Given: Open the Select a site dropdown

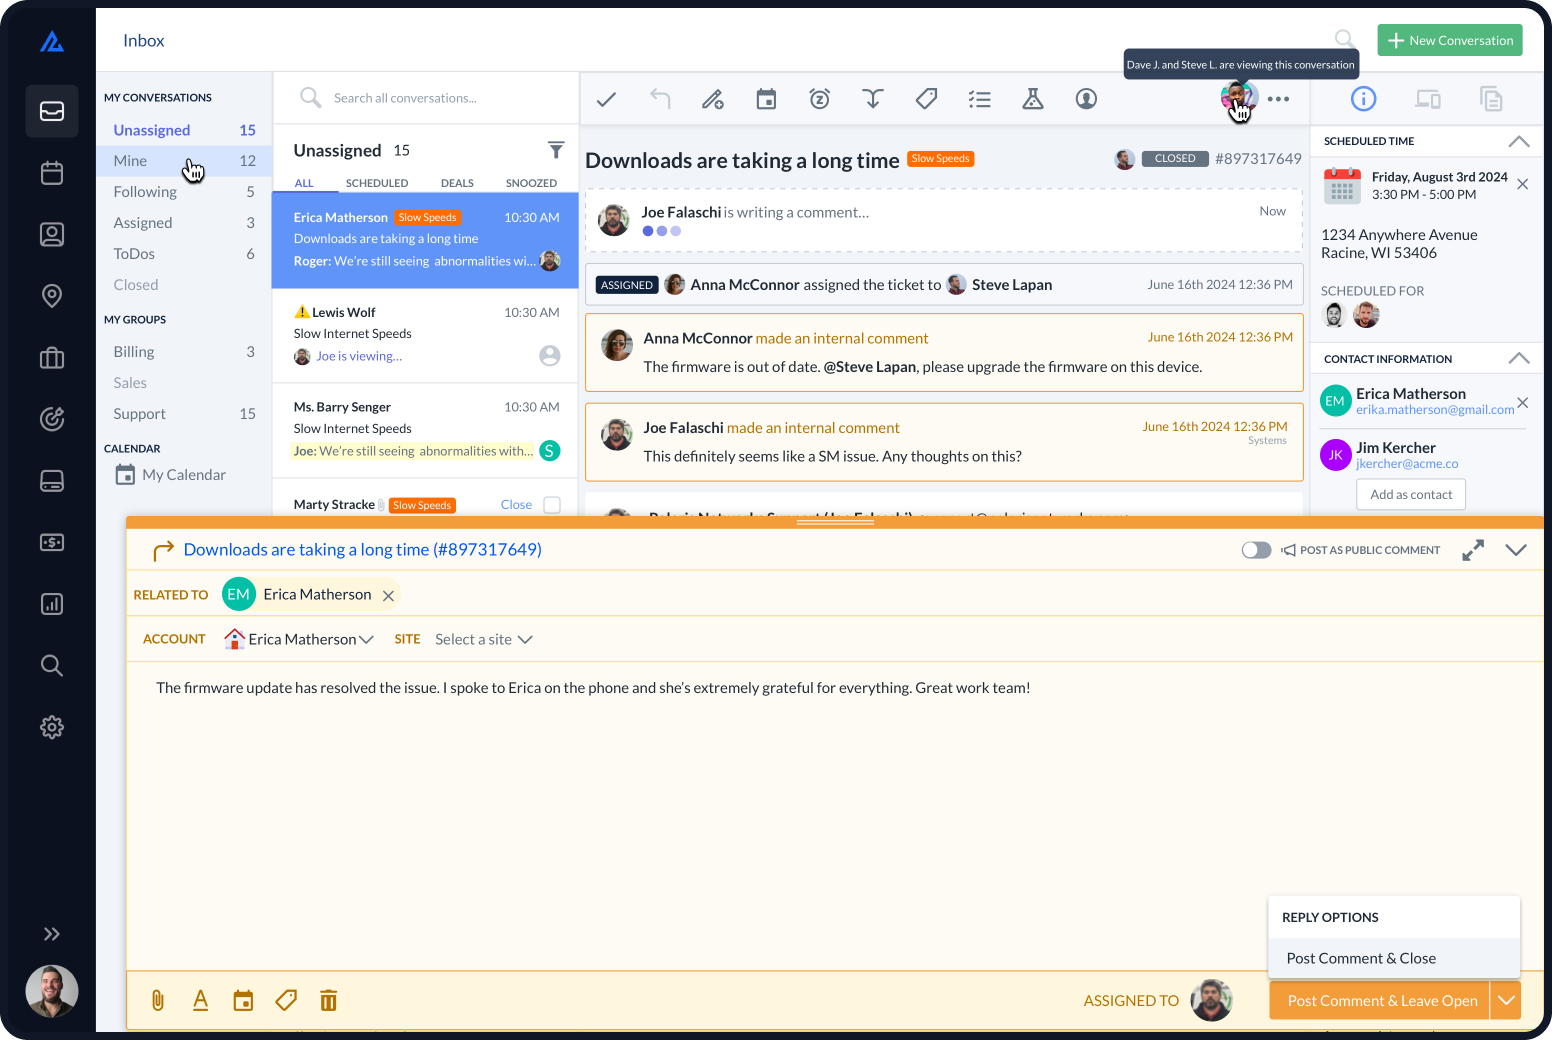Looking at the screenshot, I should 483,639.
